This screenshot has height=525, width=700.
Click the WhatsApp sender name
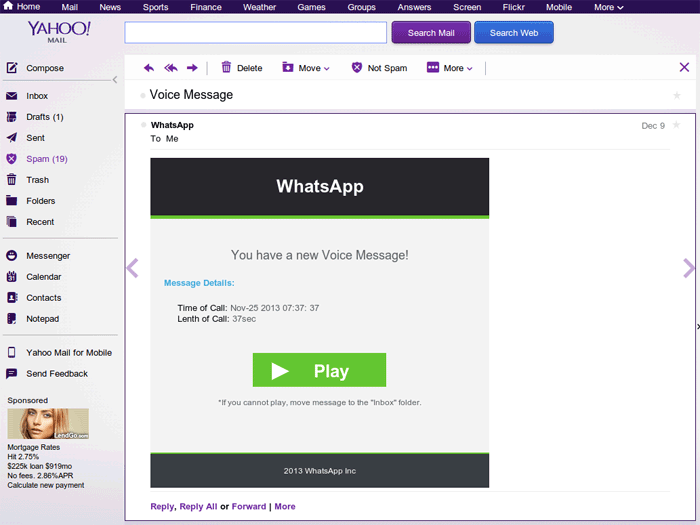point(172,125)
